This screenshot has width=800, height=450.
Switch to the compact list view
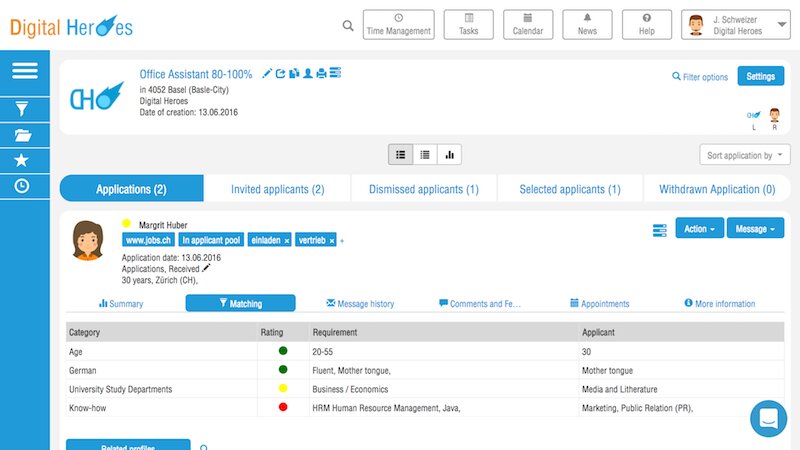point(425,155)
